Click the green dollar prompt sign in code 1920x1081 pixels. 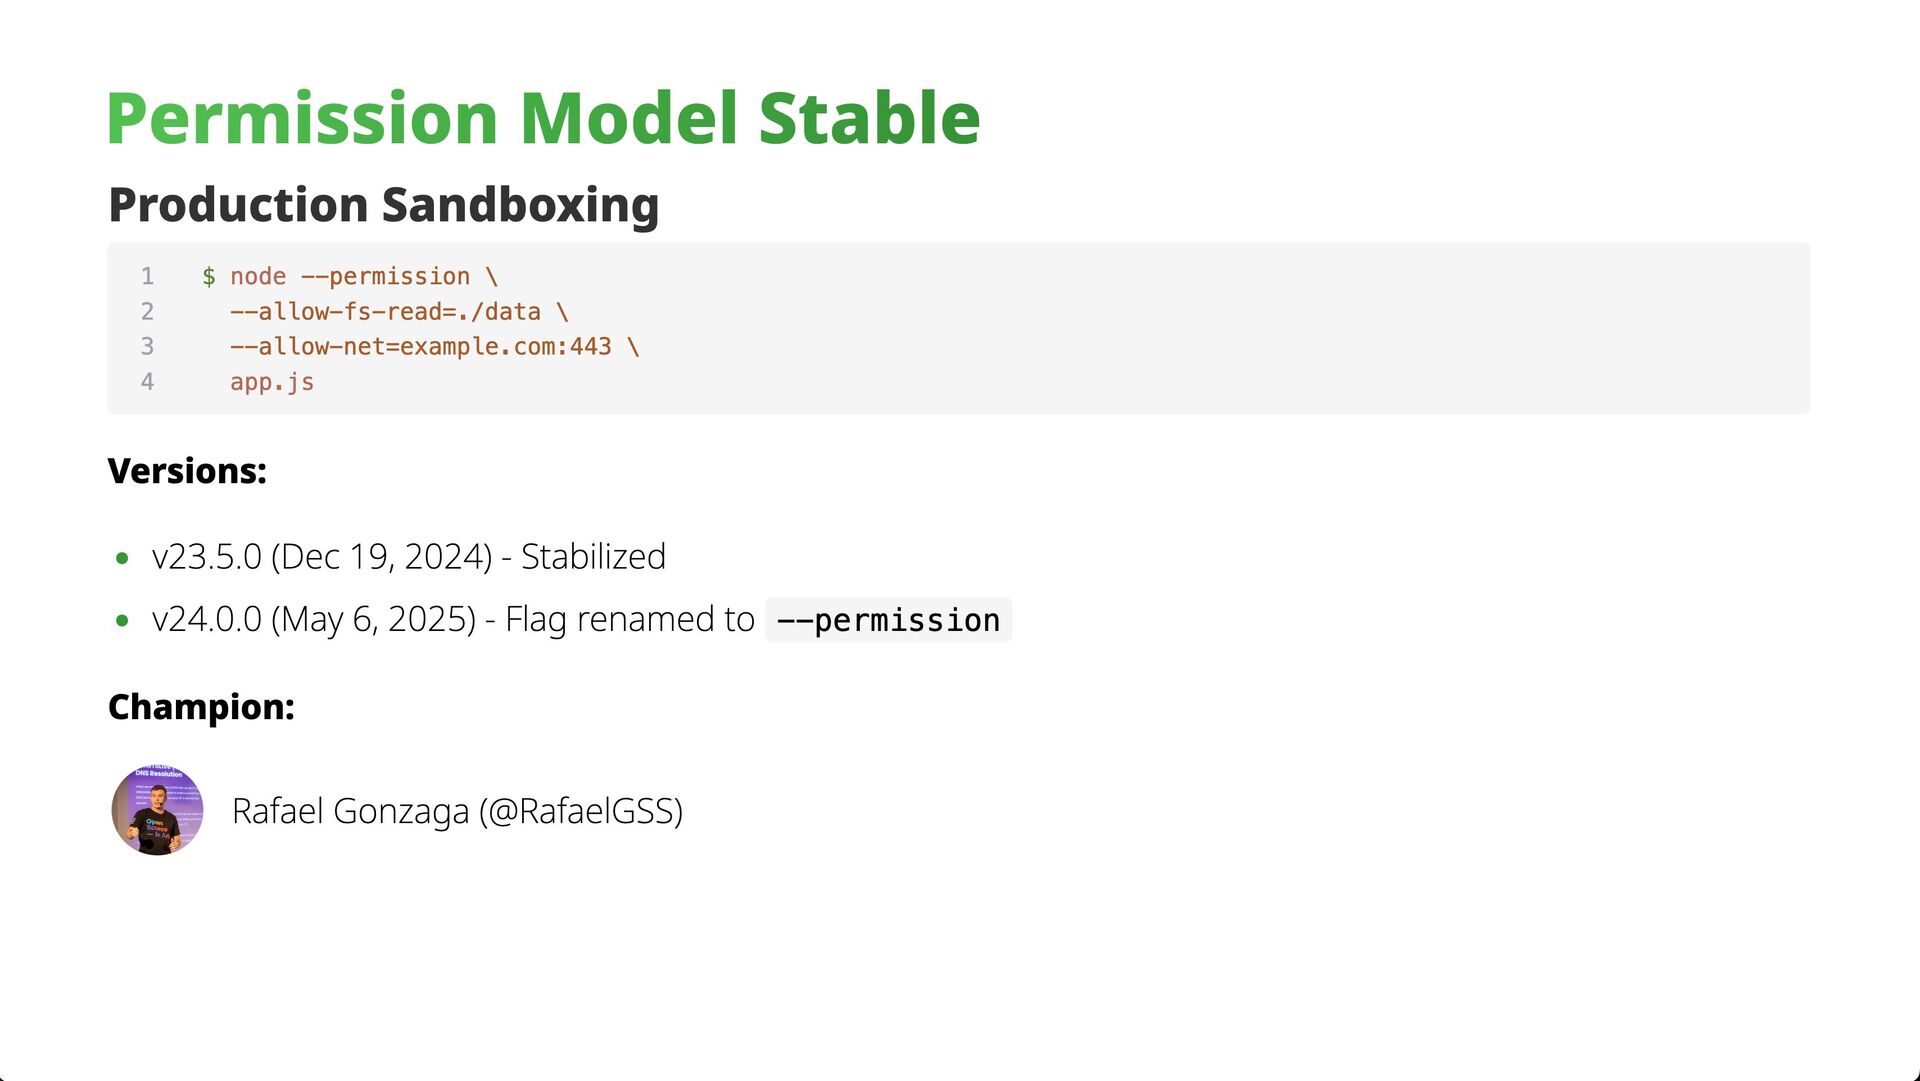pos(209,277)
